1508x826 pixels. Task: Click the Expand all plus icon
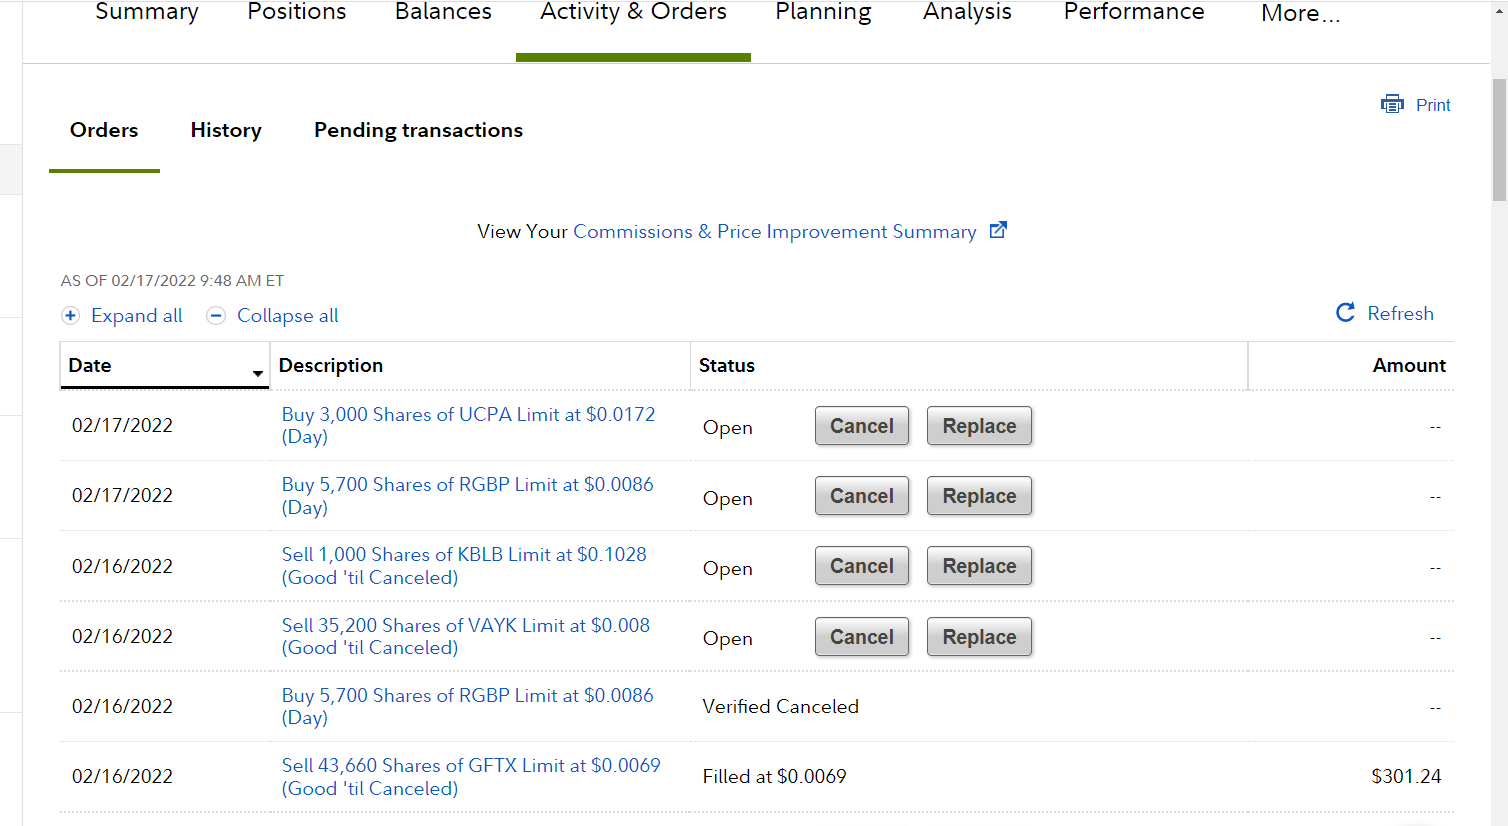(70, 316)
